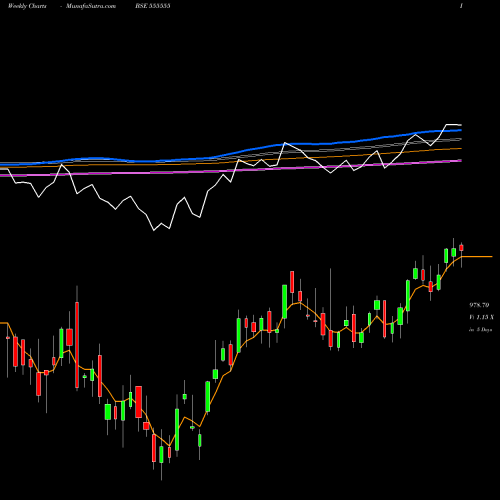The height and width of the screenshot is (500, 500).
Task: Click the lowest green candle at chart bottom
Action: click(x=161, y=454)
